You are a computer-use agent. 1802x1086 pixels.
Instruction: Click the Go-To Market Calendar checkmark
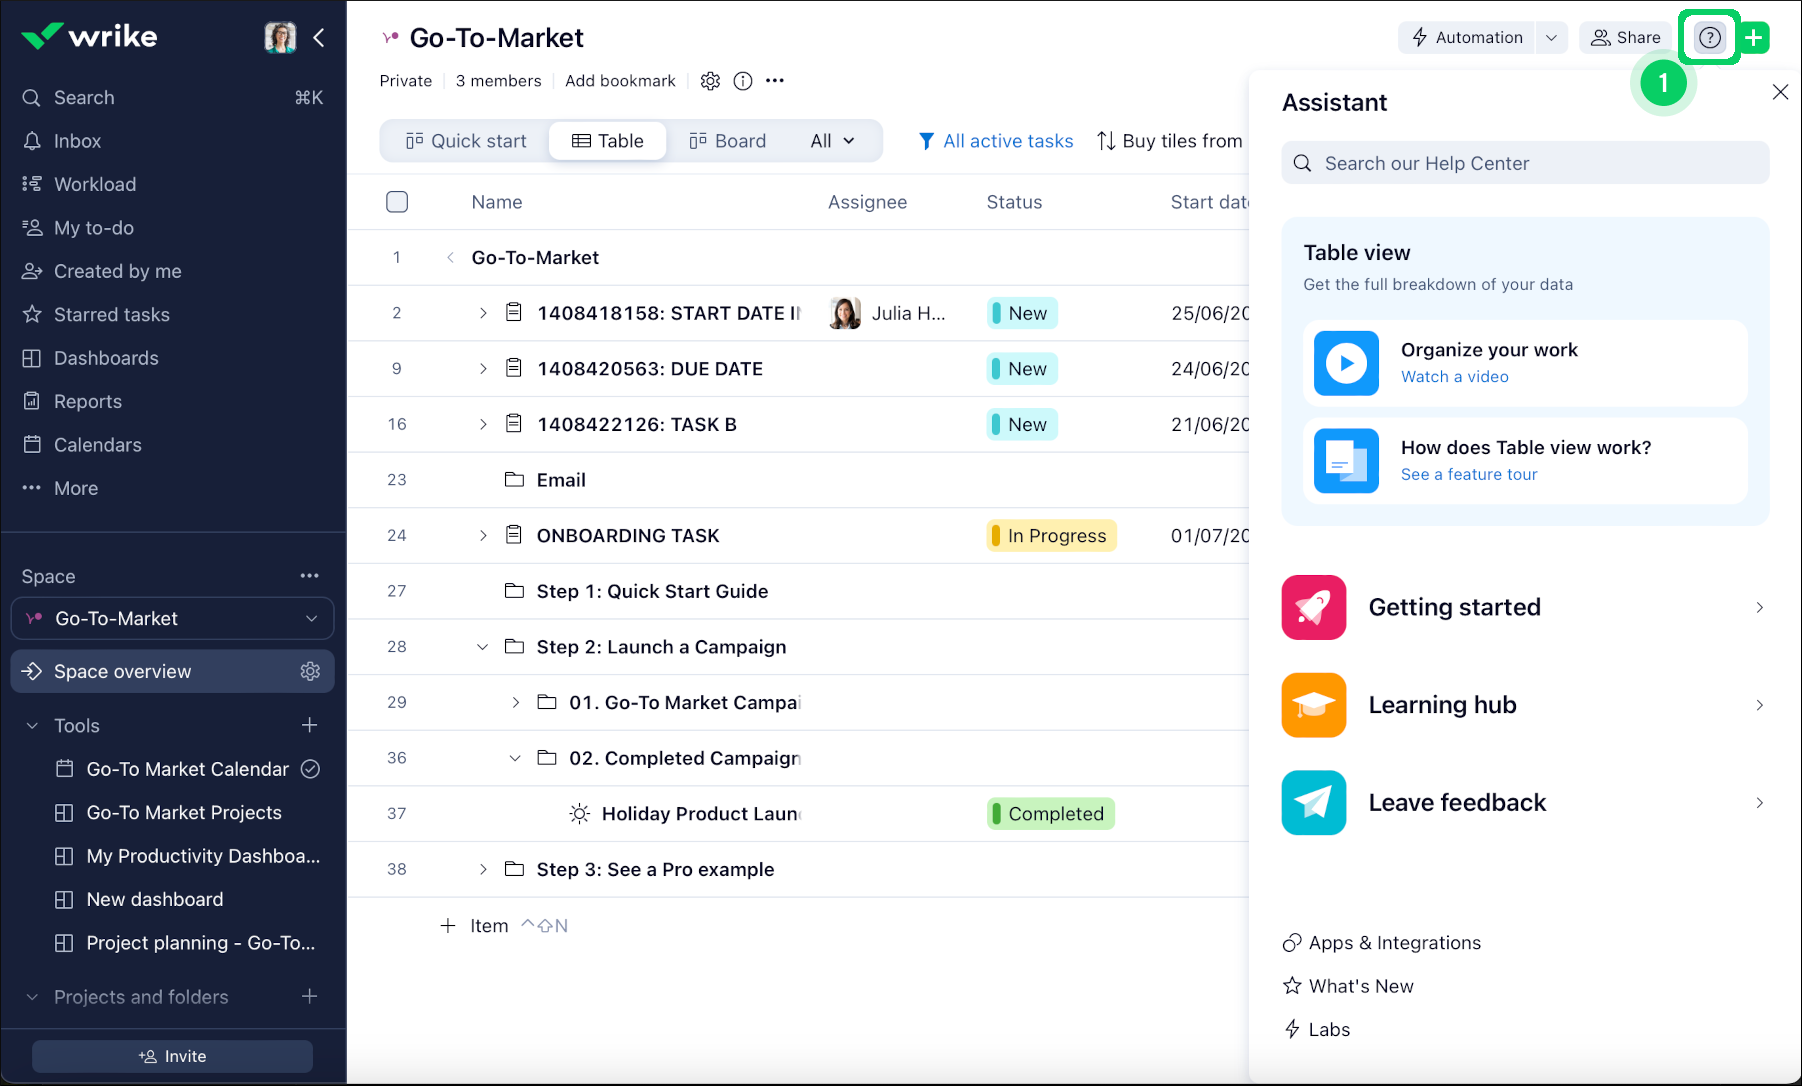pos(311,769)
